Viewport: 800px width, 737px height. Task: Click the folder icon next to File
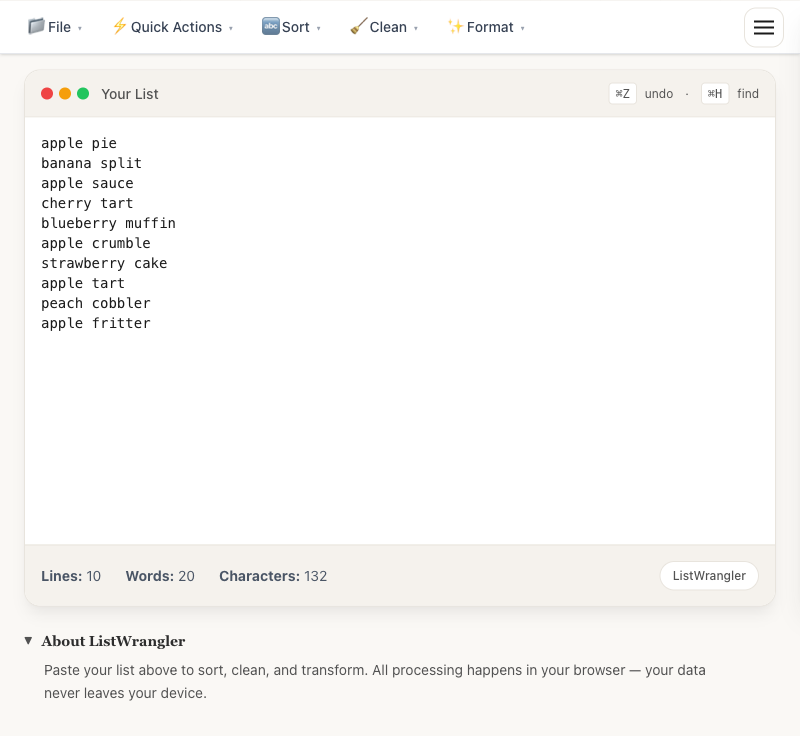pyautogui.click(x=36, y=27)
